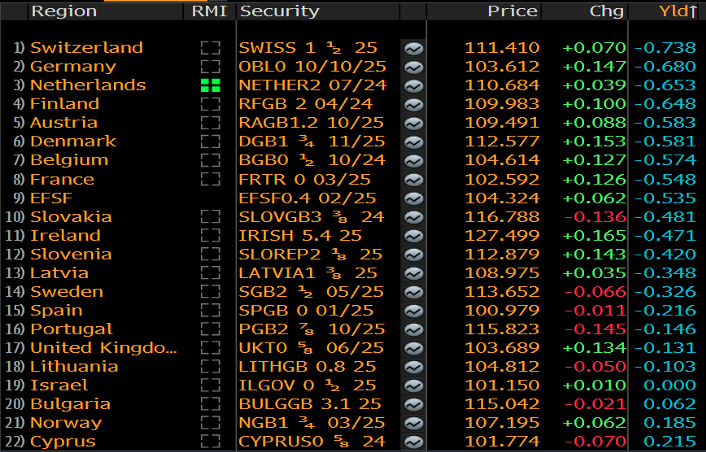Open chart icon for EFSF0.4 02/25
The height and width of the screenshot is (452, 706).
[x=413, y=199]
